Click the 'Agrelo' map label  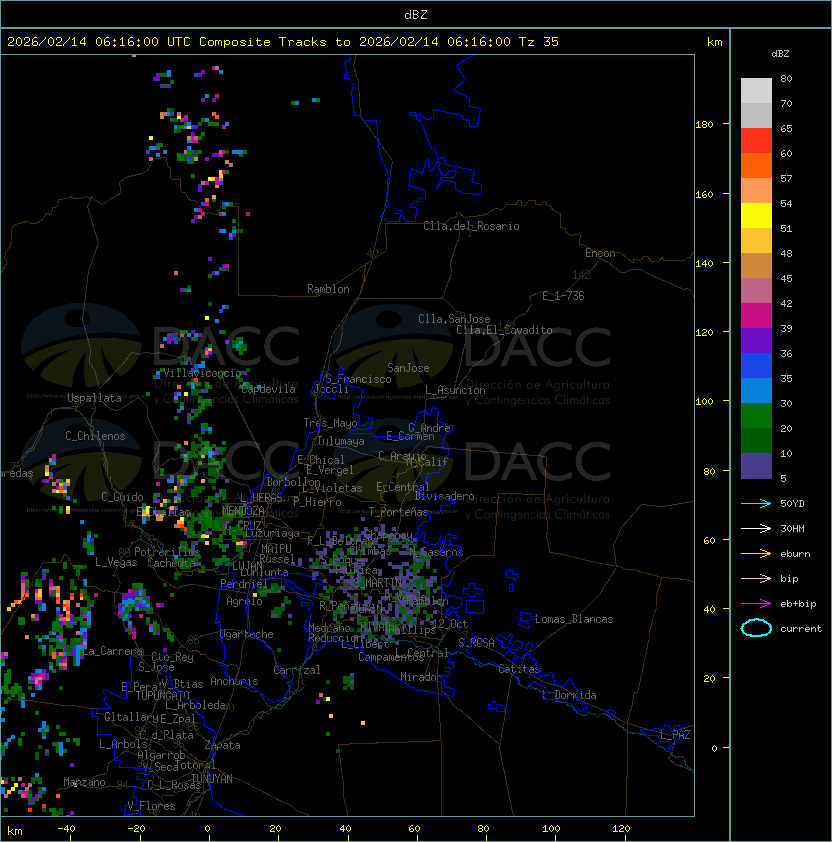click(x=244, y=601)
